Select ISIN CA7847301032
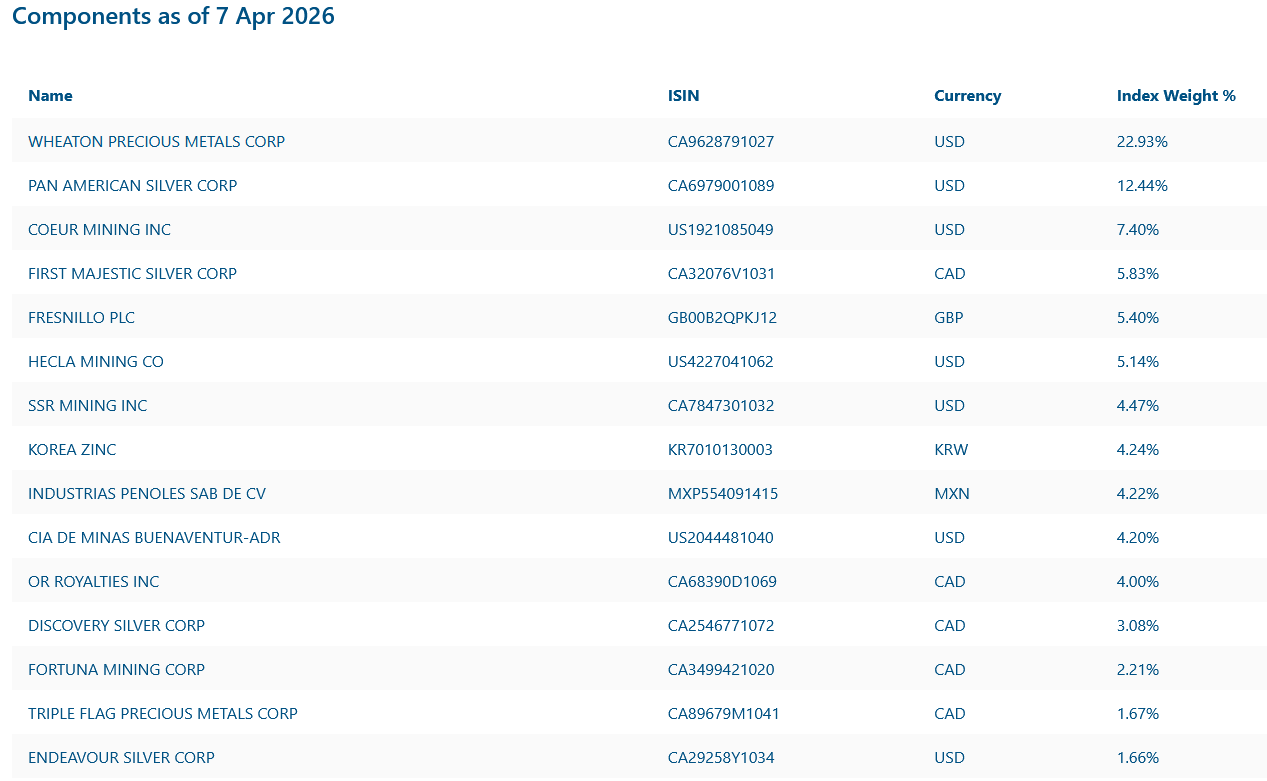This screenshot has height=781, width=1267. click(721, 406)
